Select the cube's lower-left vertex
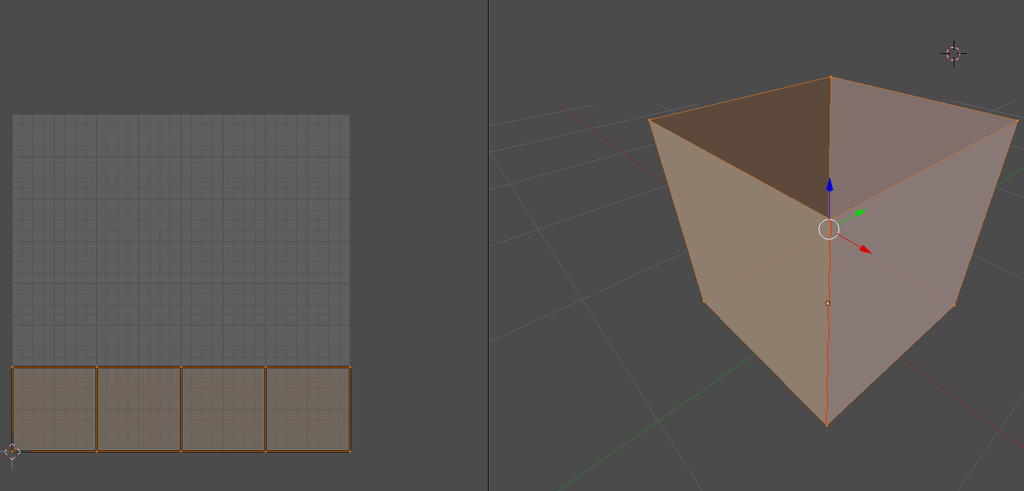This screenshot has height=491, width=1024. coord(703,301)
